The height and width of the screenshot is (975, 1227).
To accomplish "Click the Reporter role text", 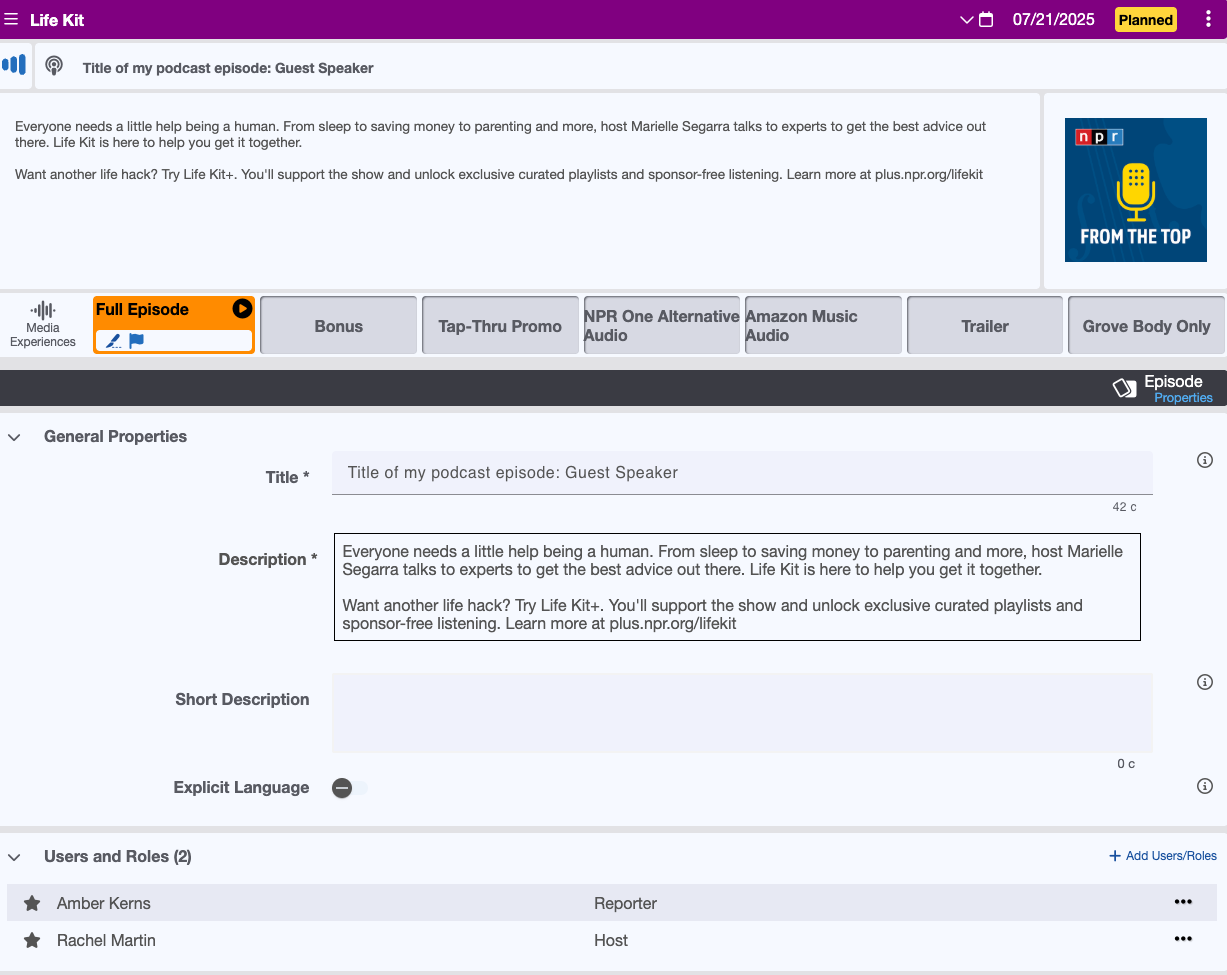I will (x=625, y=903).
